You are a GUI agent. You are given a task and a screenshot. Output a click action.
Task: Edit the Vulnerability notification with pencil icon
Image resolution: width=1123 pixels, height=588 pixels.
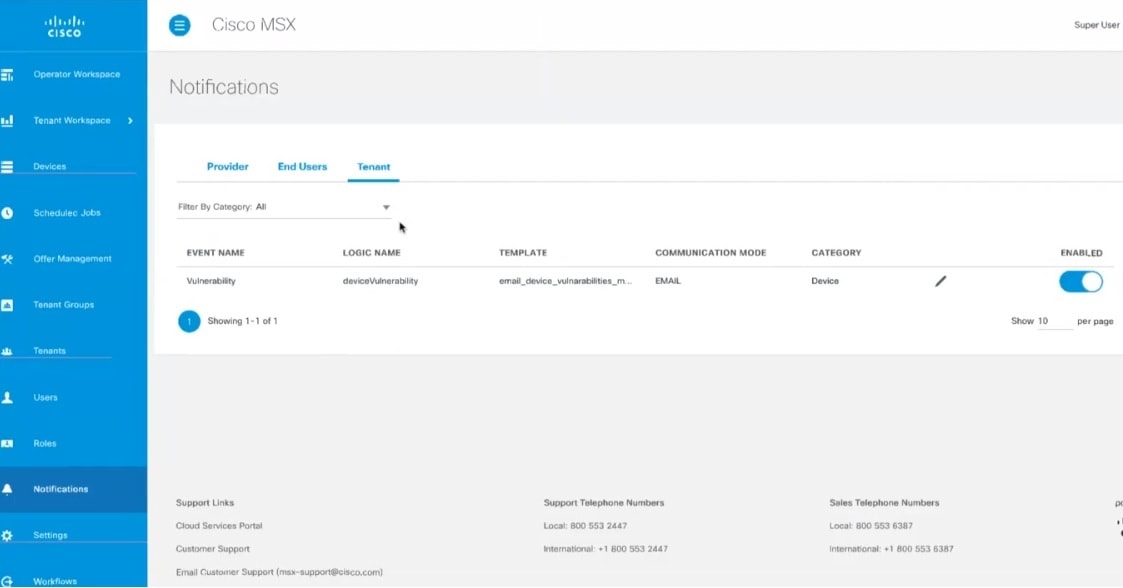click(x=940, y=281)
